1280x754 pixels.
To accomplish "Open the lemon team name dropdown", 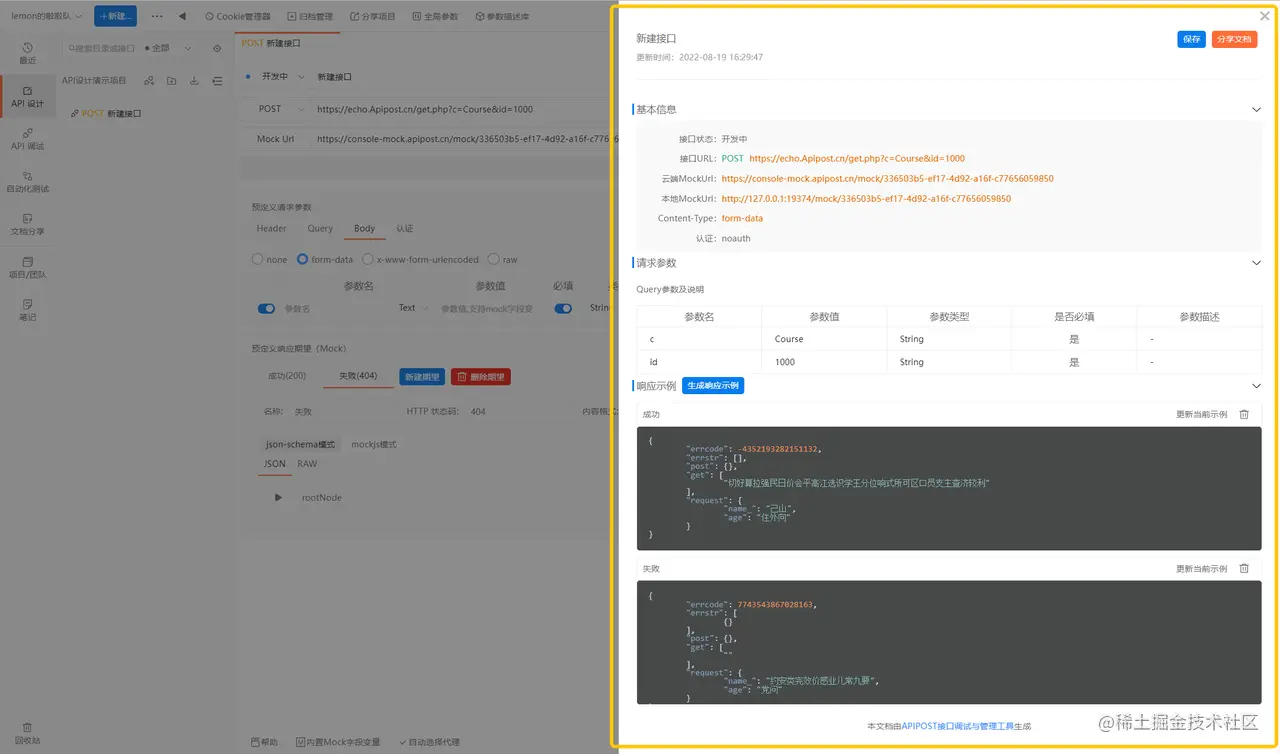I will point(47,16).
